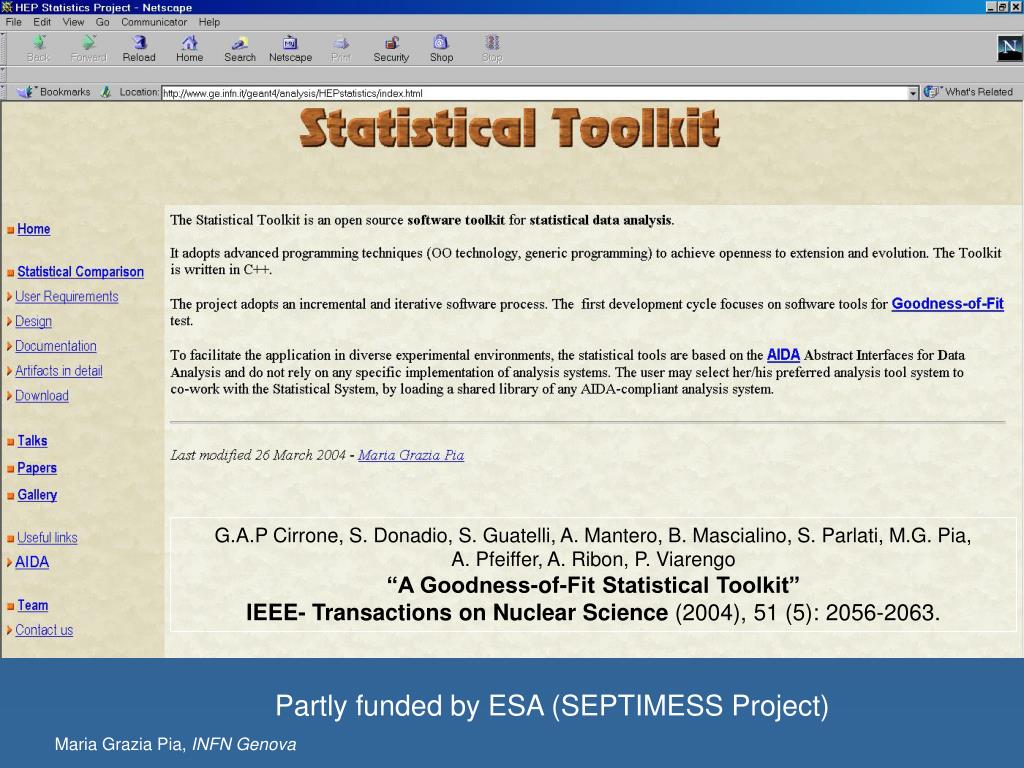Open the View menu

[73, 22]
